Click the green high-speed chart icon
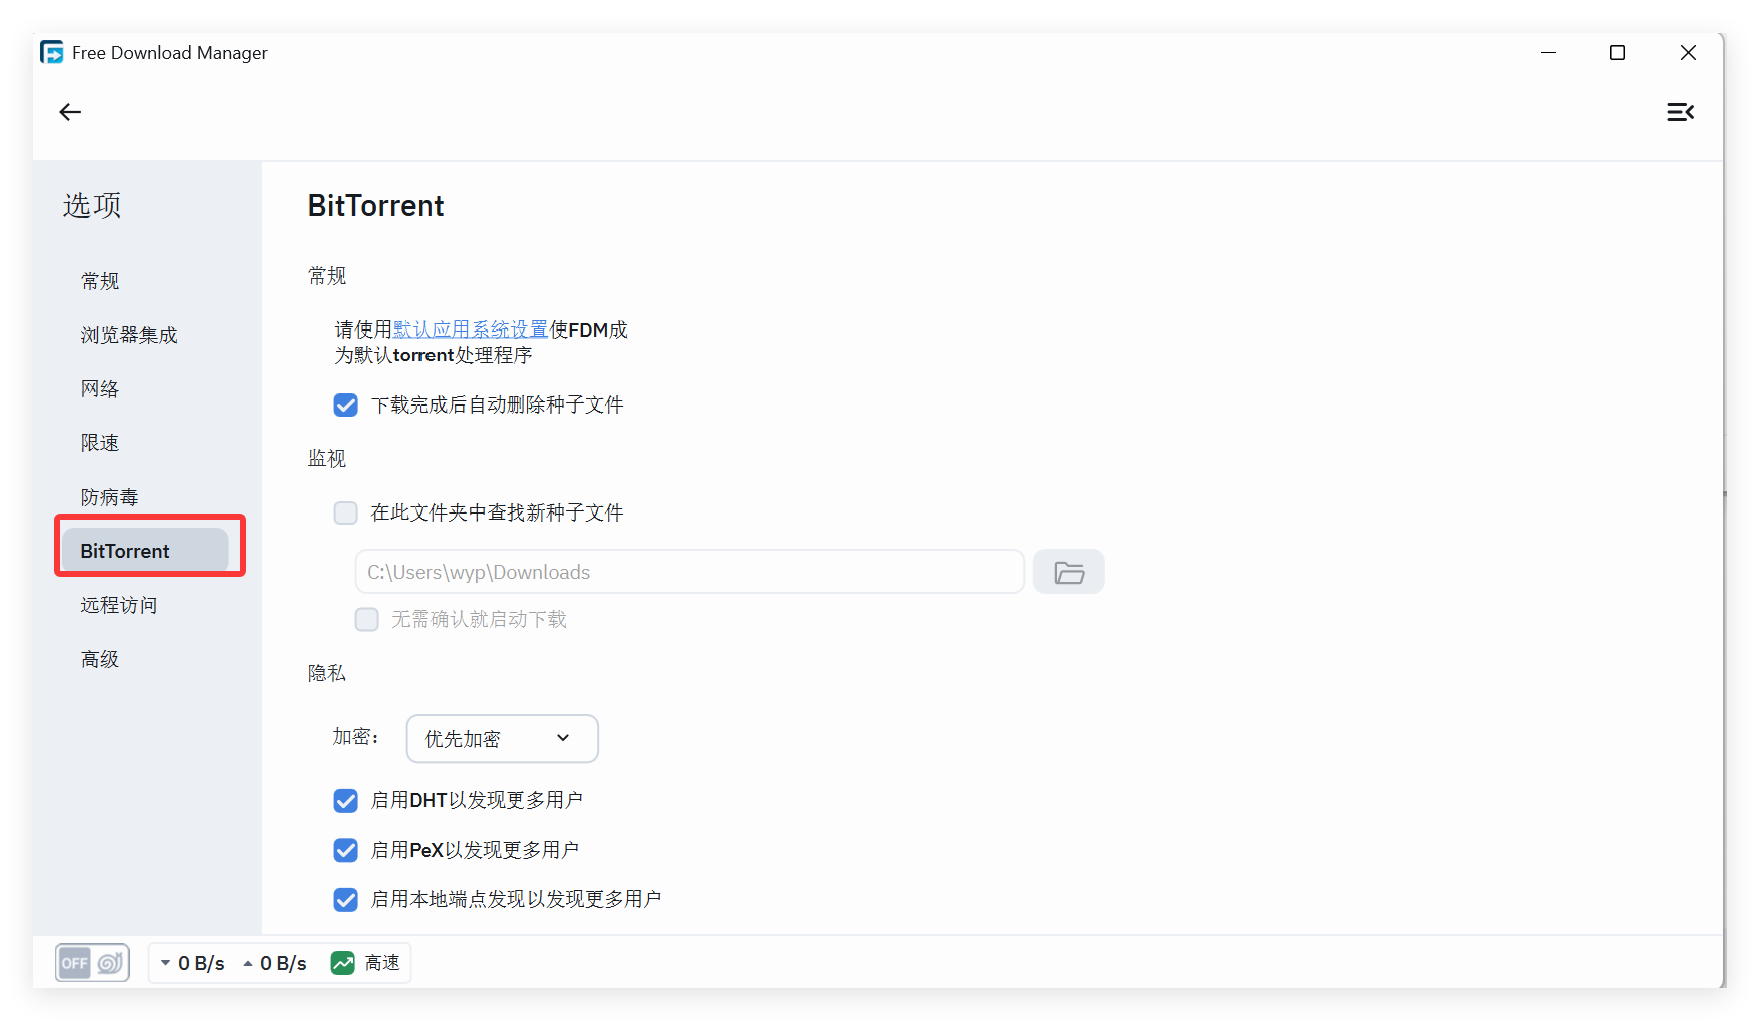Viewport: 1760px width, 1021px height. [x=343, y=963]
